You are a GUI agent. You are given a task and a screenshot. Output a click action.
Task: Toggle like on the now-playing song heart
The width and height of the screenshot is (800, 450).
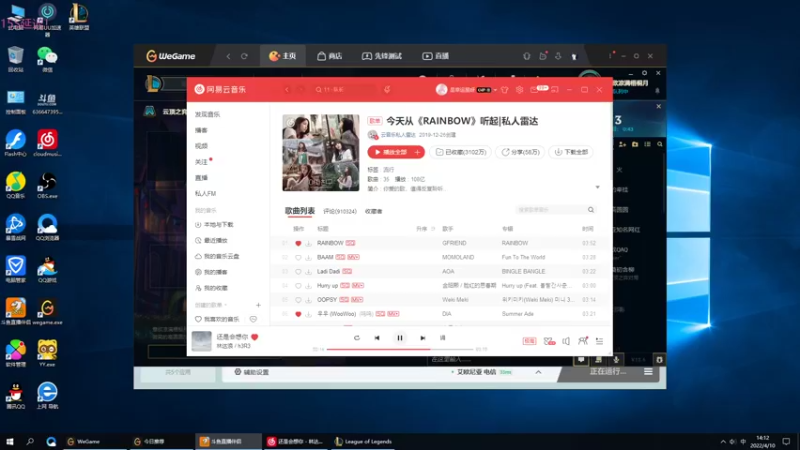pyautogui.click(x=255, y=337)
